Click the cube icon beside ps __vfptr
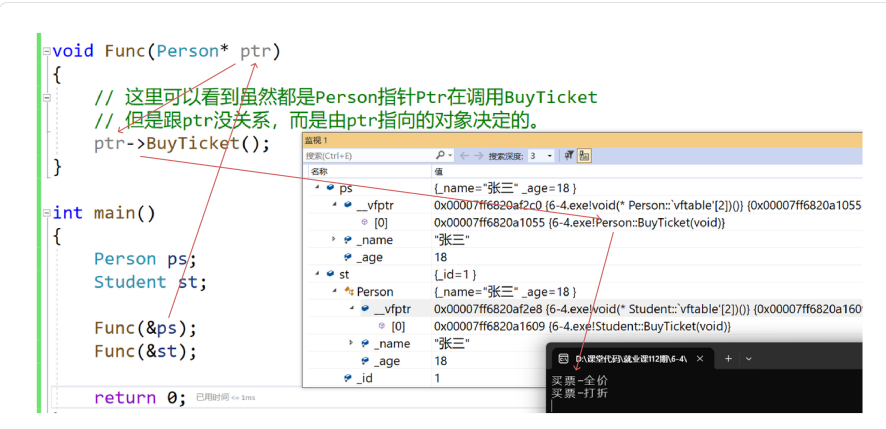Viewport: 886px width, 429px height. click(x=348, y=205)
